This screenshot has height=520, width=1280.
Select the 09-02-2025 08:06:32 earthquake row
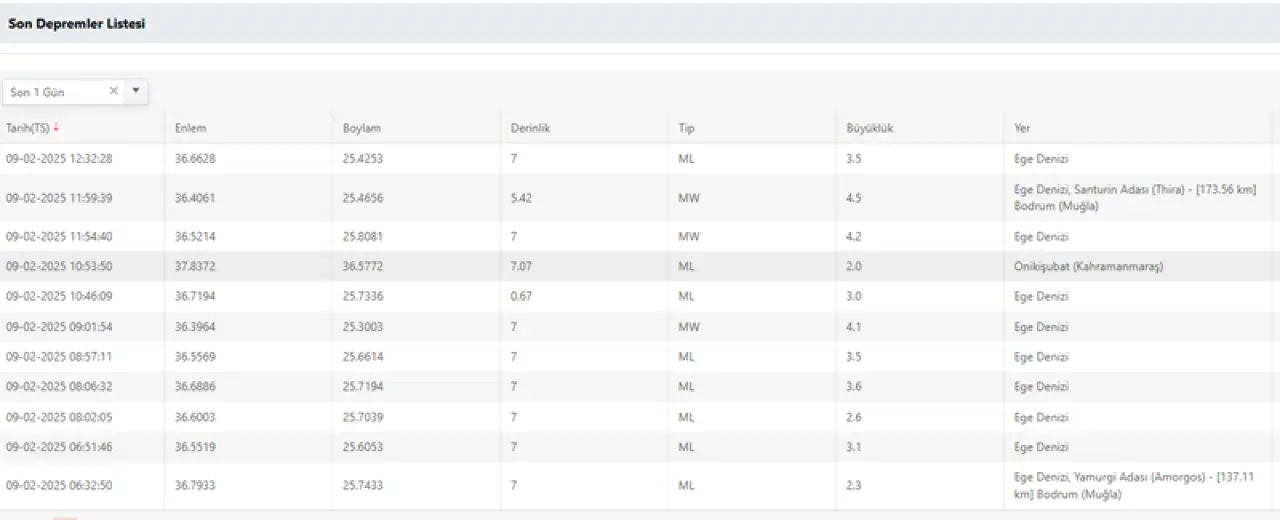tap(640, 387)
